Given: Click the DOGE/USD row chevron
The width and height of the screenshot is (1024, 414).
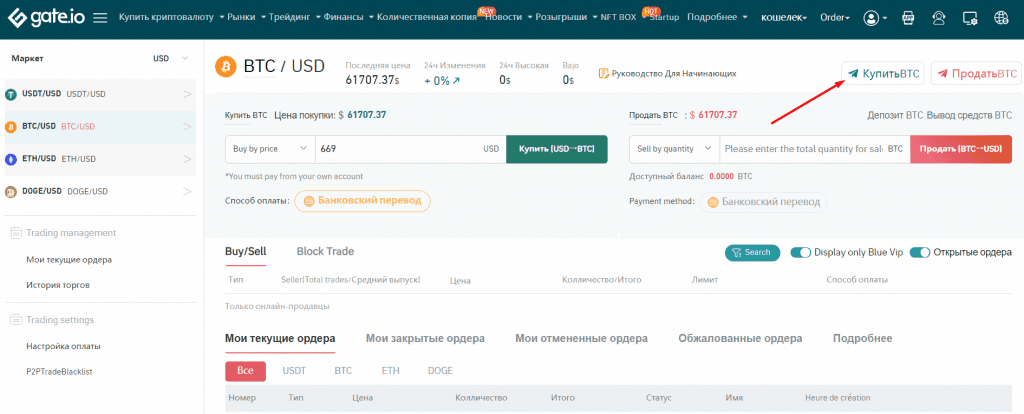Looking at the screenshot, I should pyautogui.click(x=187, y=191).
